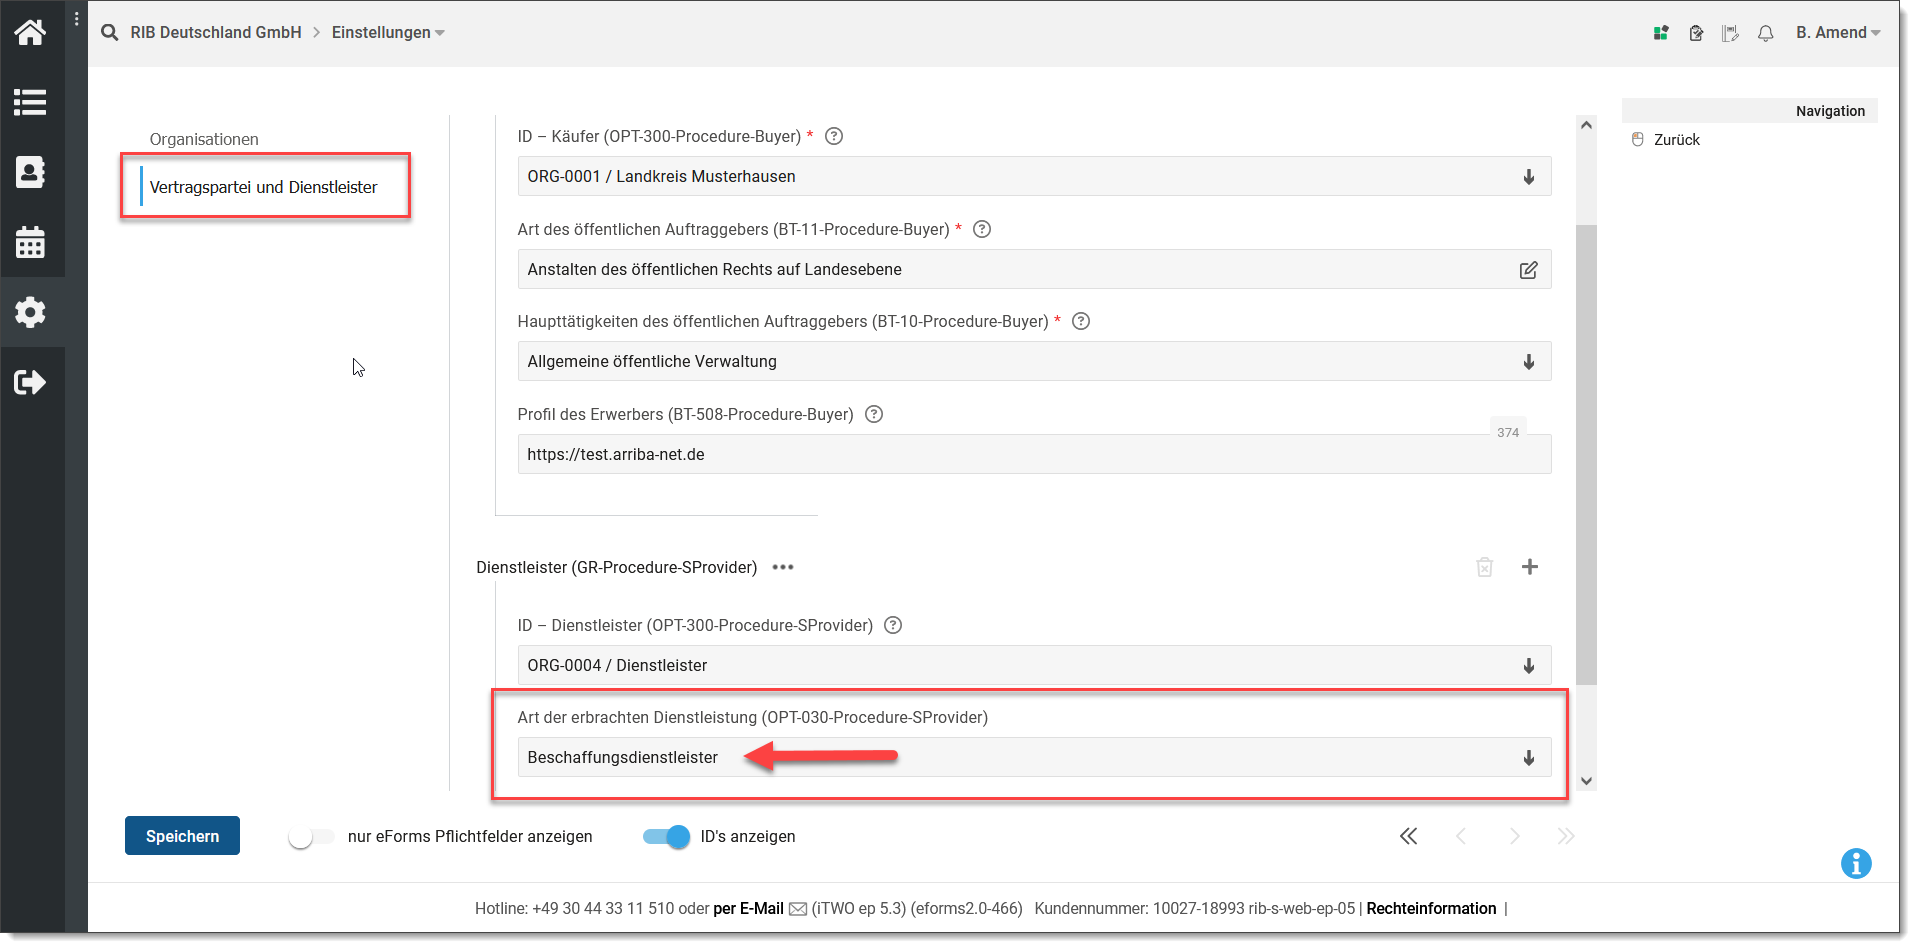The width and height of the screenshot is (1915, 948).
Task: Open the notifications bell
Action: click(x=1766, y=33)
